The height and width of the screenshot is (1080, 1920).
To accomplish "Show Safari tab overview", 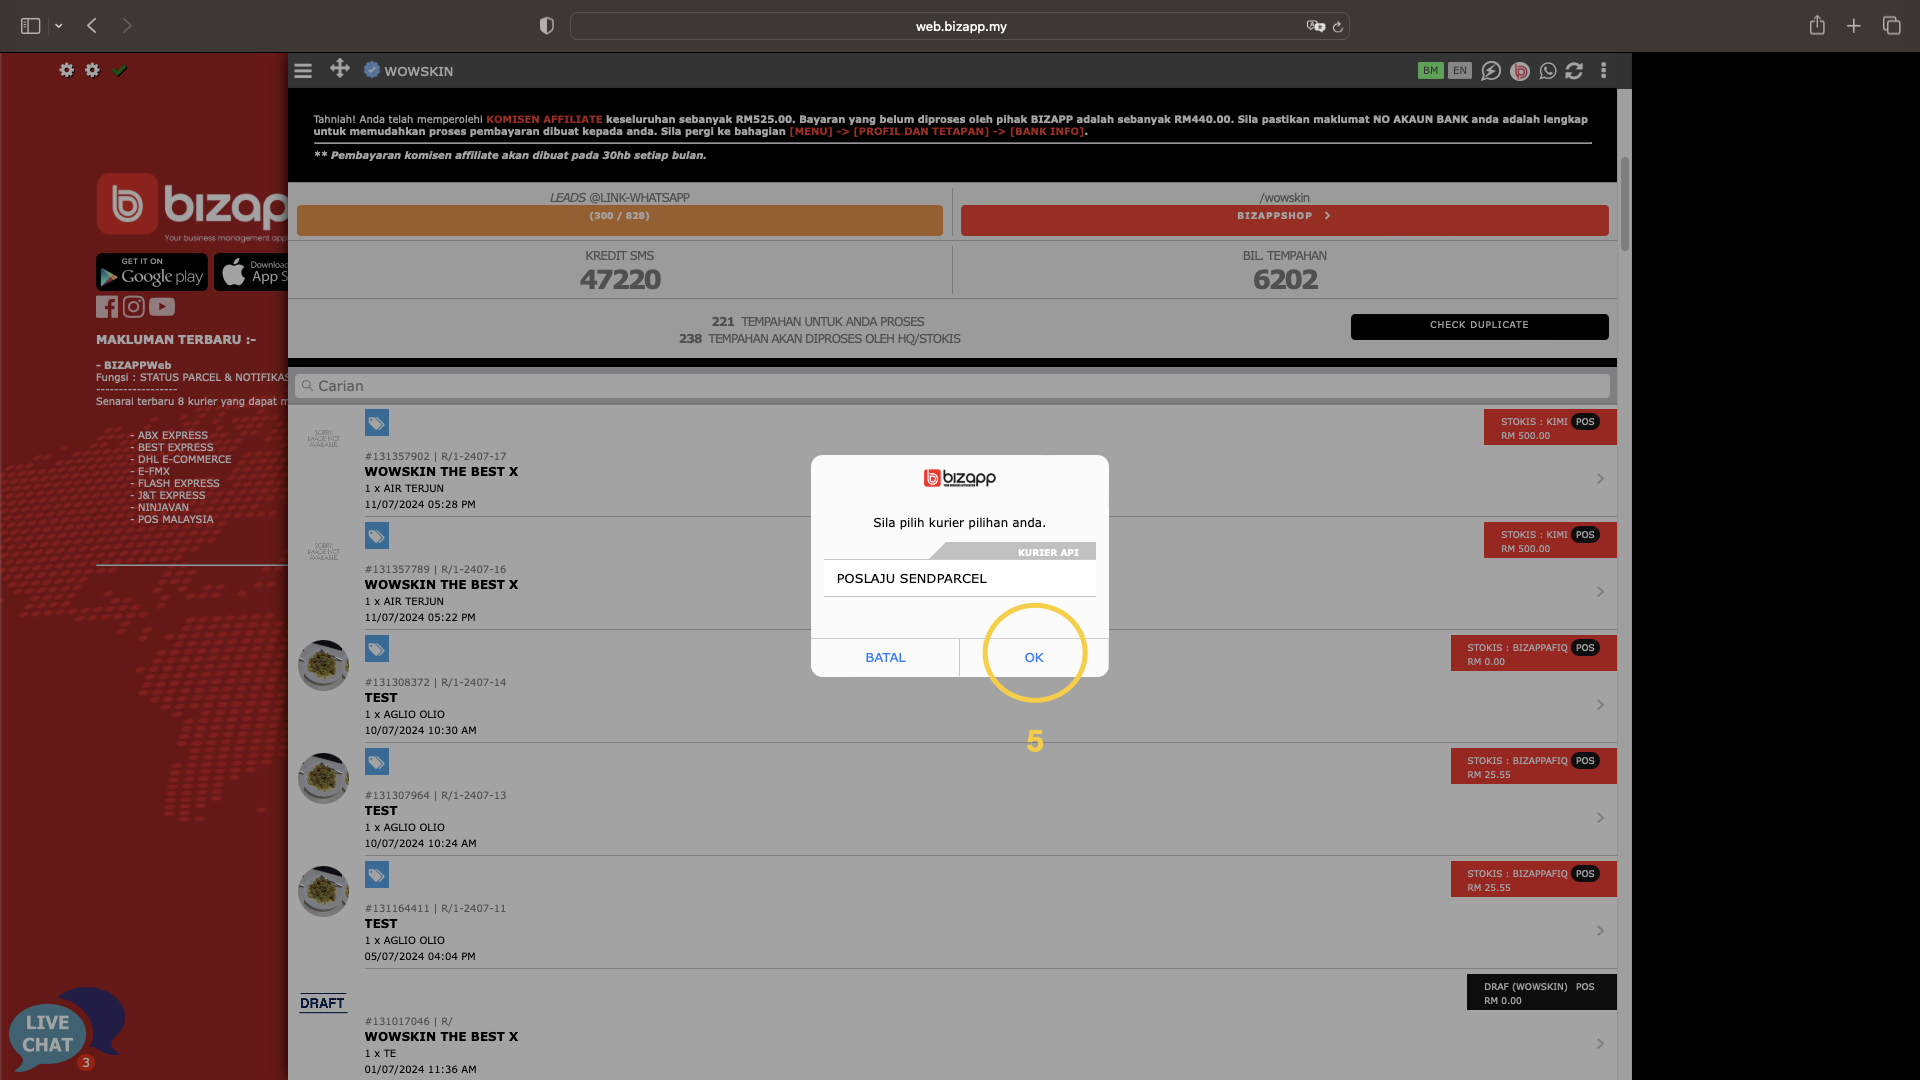I will point(1891,26).
